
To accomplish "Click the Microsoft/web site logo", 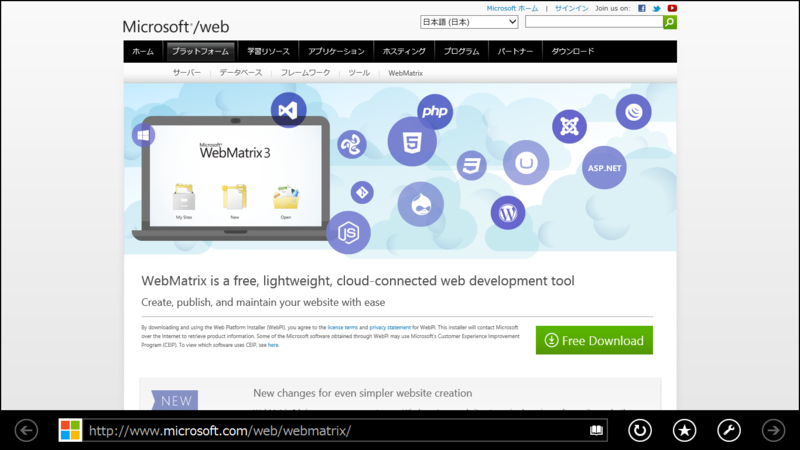I will coord(176,27).
